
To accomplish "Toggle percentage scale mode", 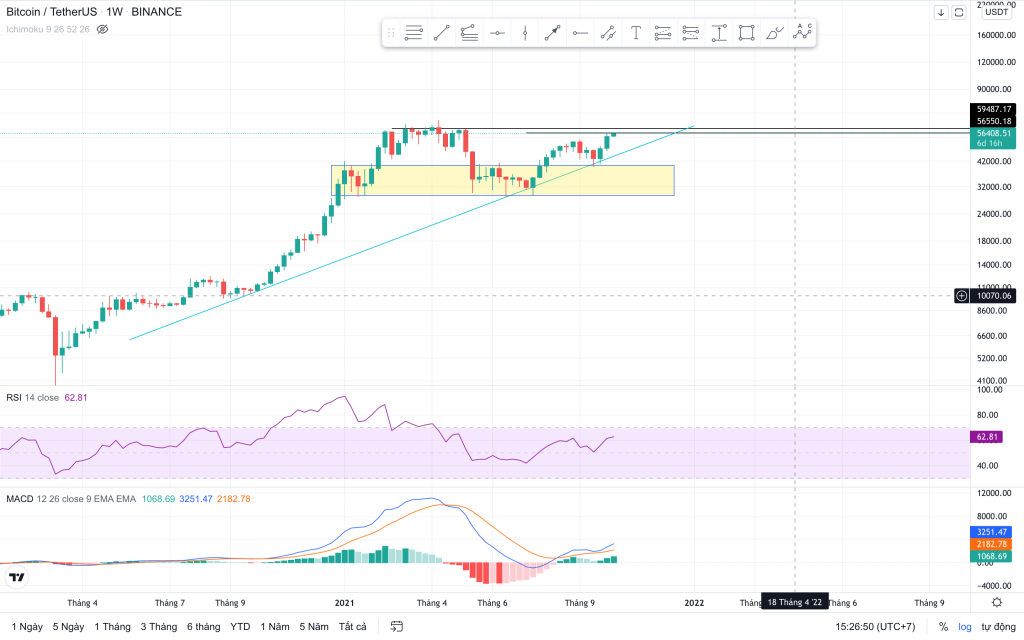I will 942,627.
